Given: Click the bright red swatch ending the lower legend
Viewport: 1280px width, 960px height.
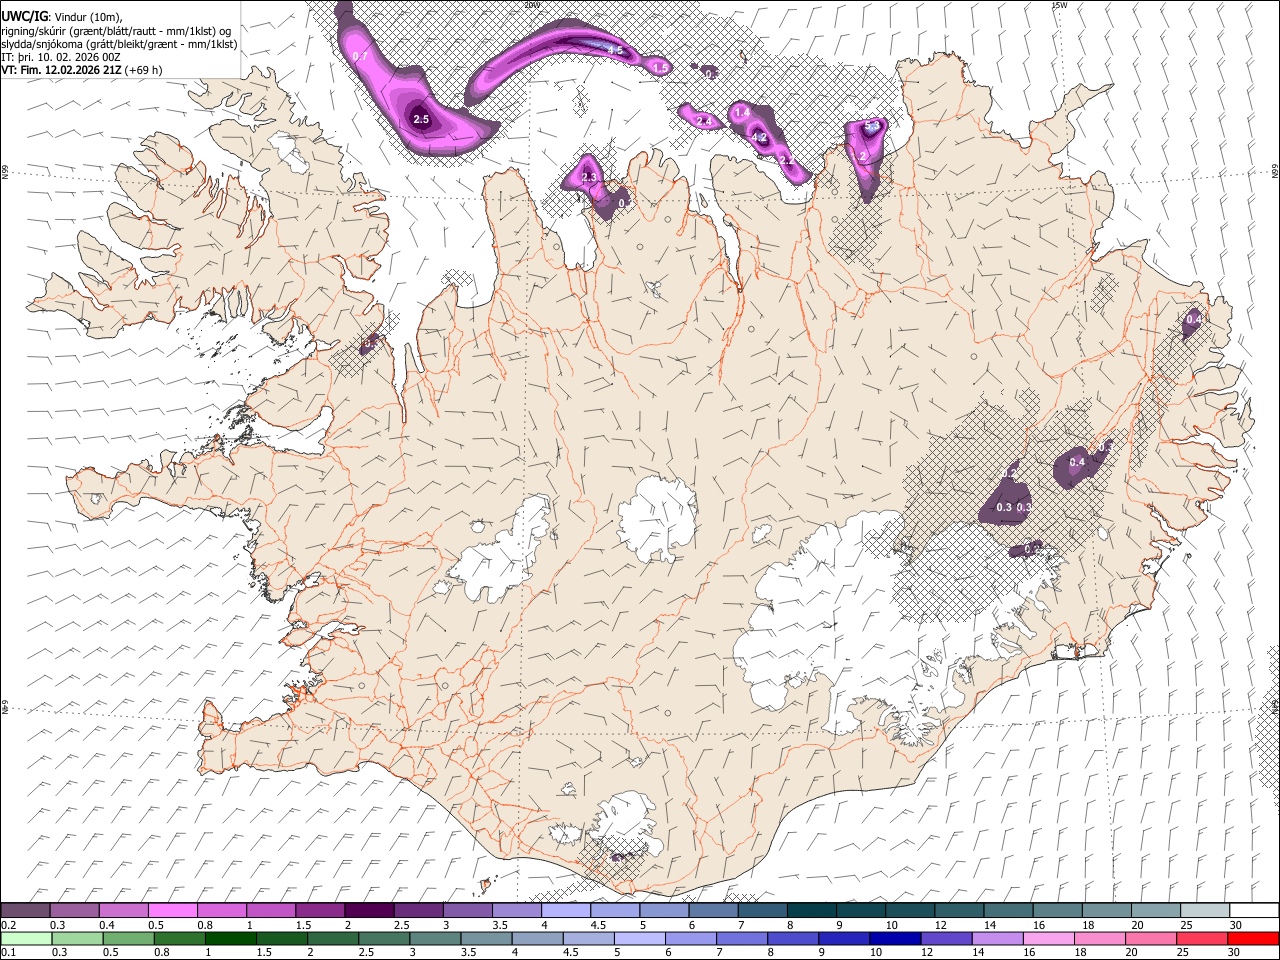Looking at the screenshot, I should point(1253,938).
